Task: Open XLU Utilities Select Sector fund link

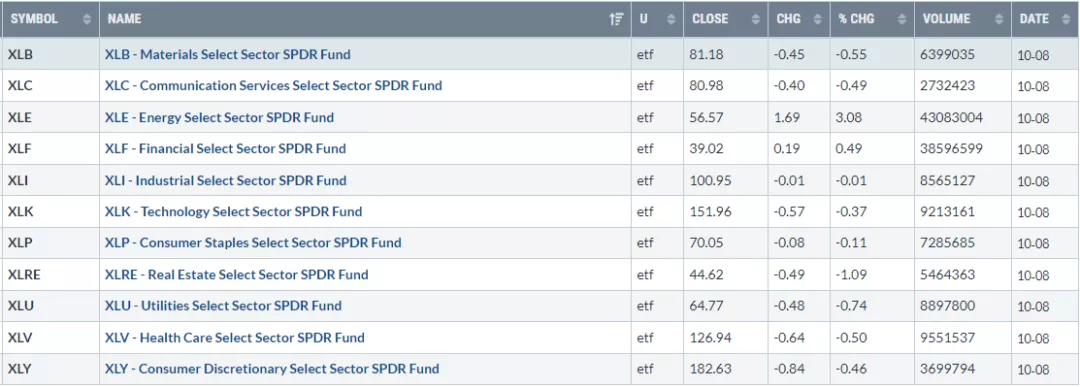Action: 223,306
